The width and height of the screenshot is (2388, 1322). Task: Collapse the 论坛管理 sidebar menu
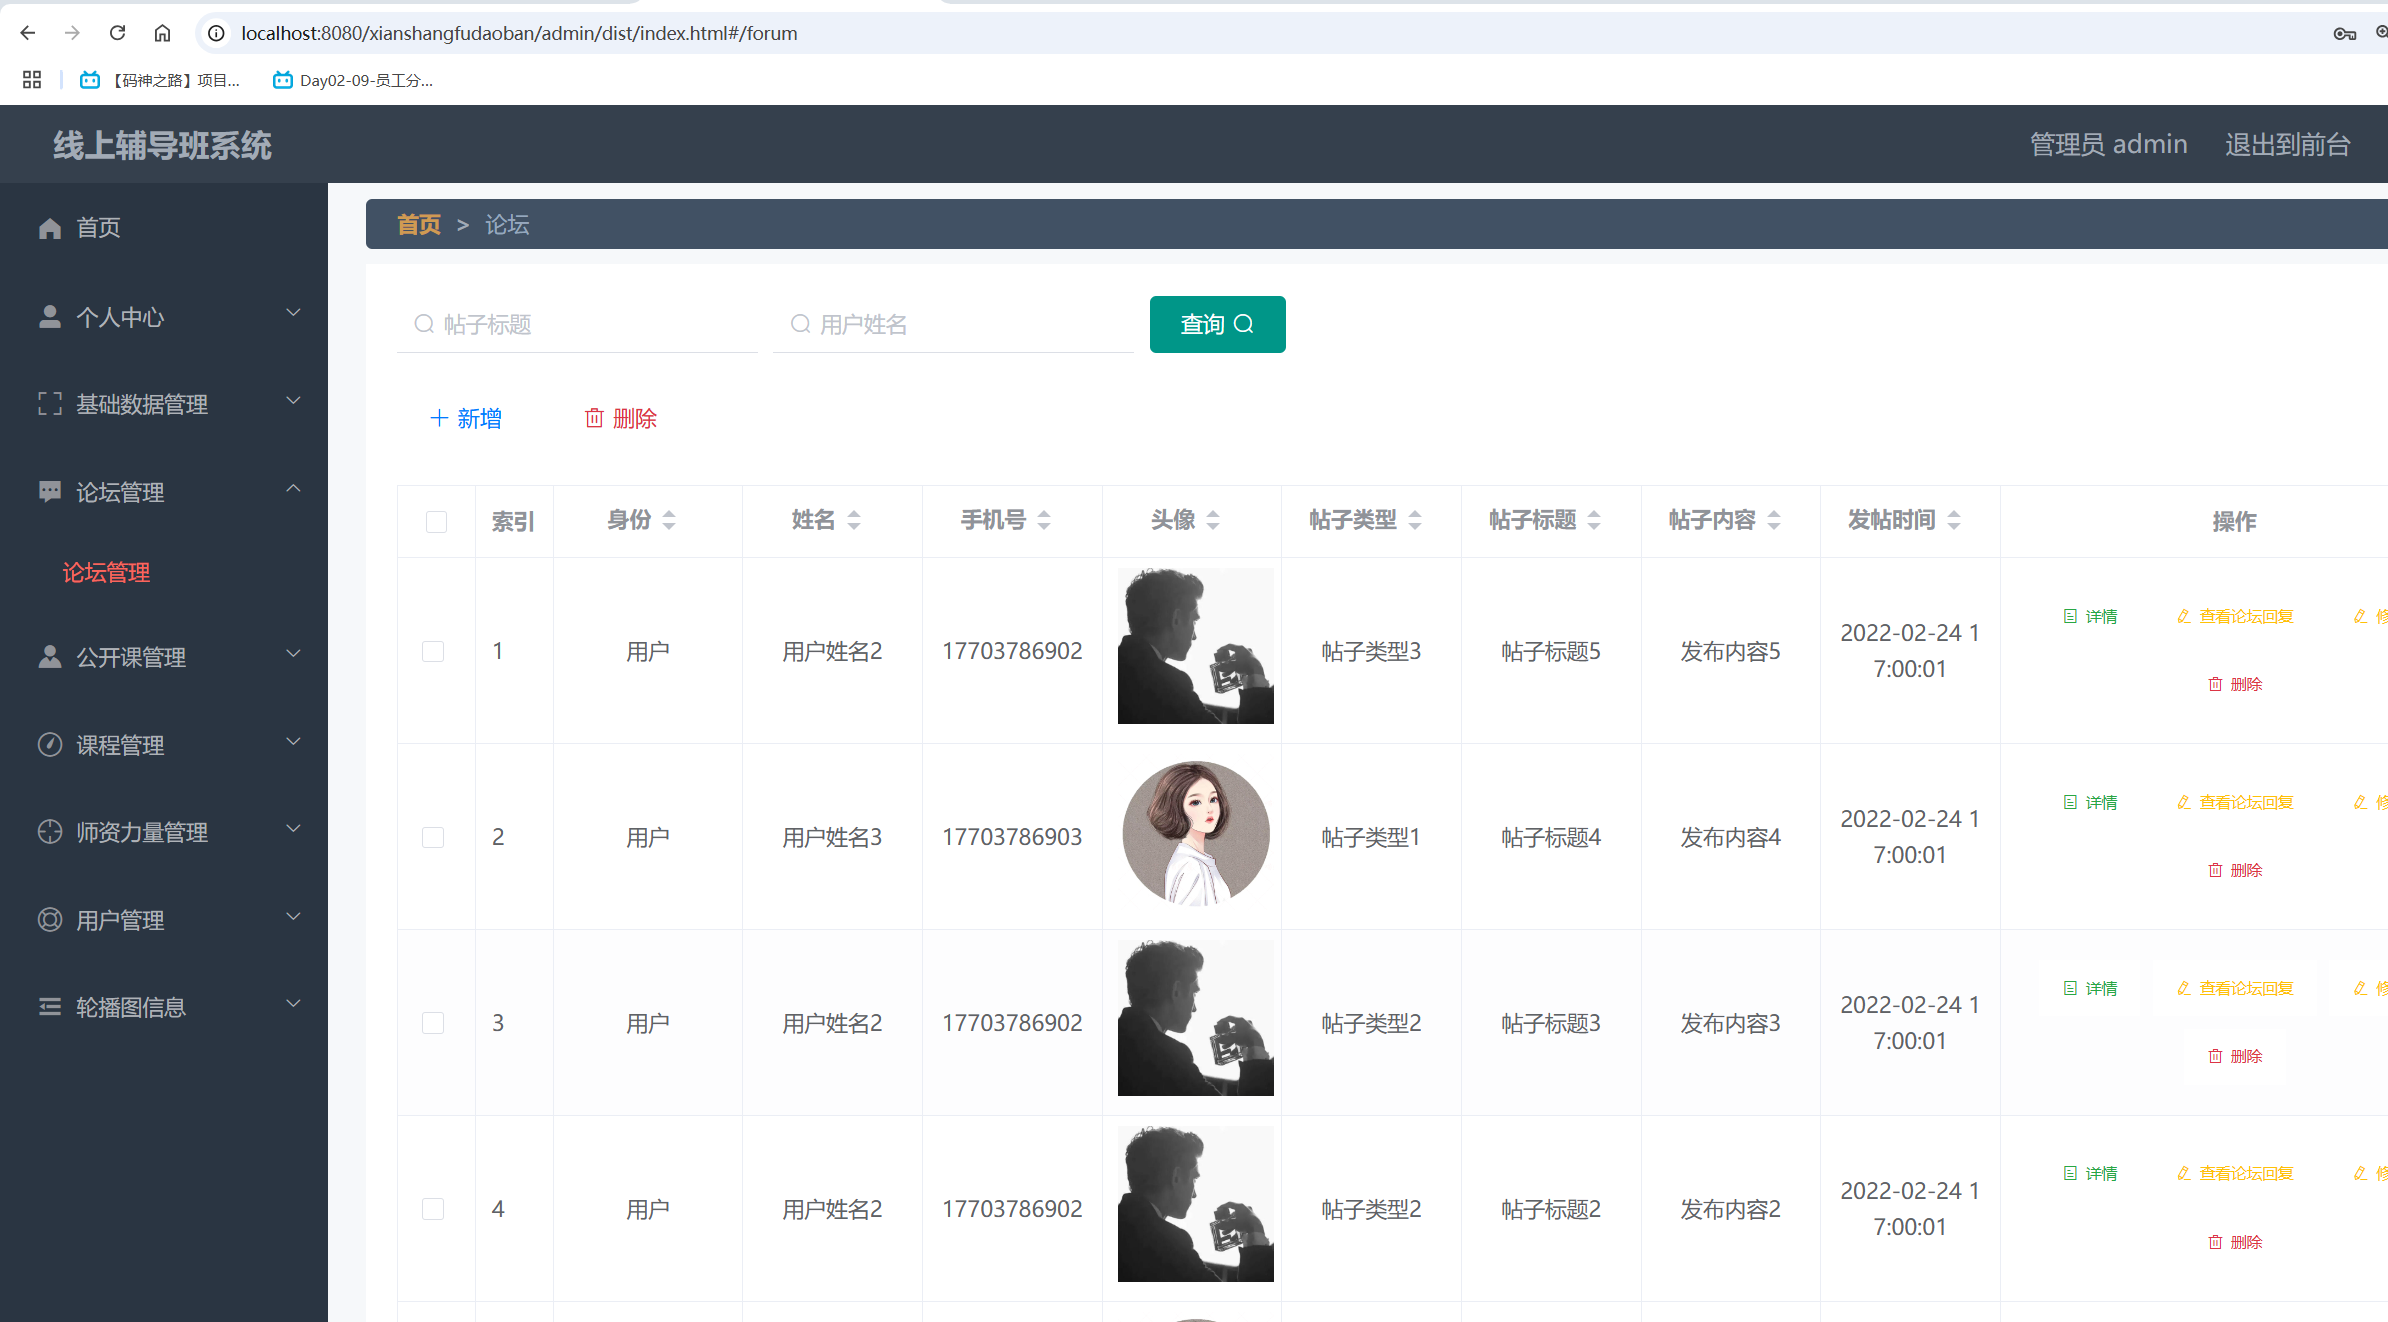click(x=164, y=491)
